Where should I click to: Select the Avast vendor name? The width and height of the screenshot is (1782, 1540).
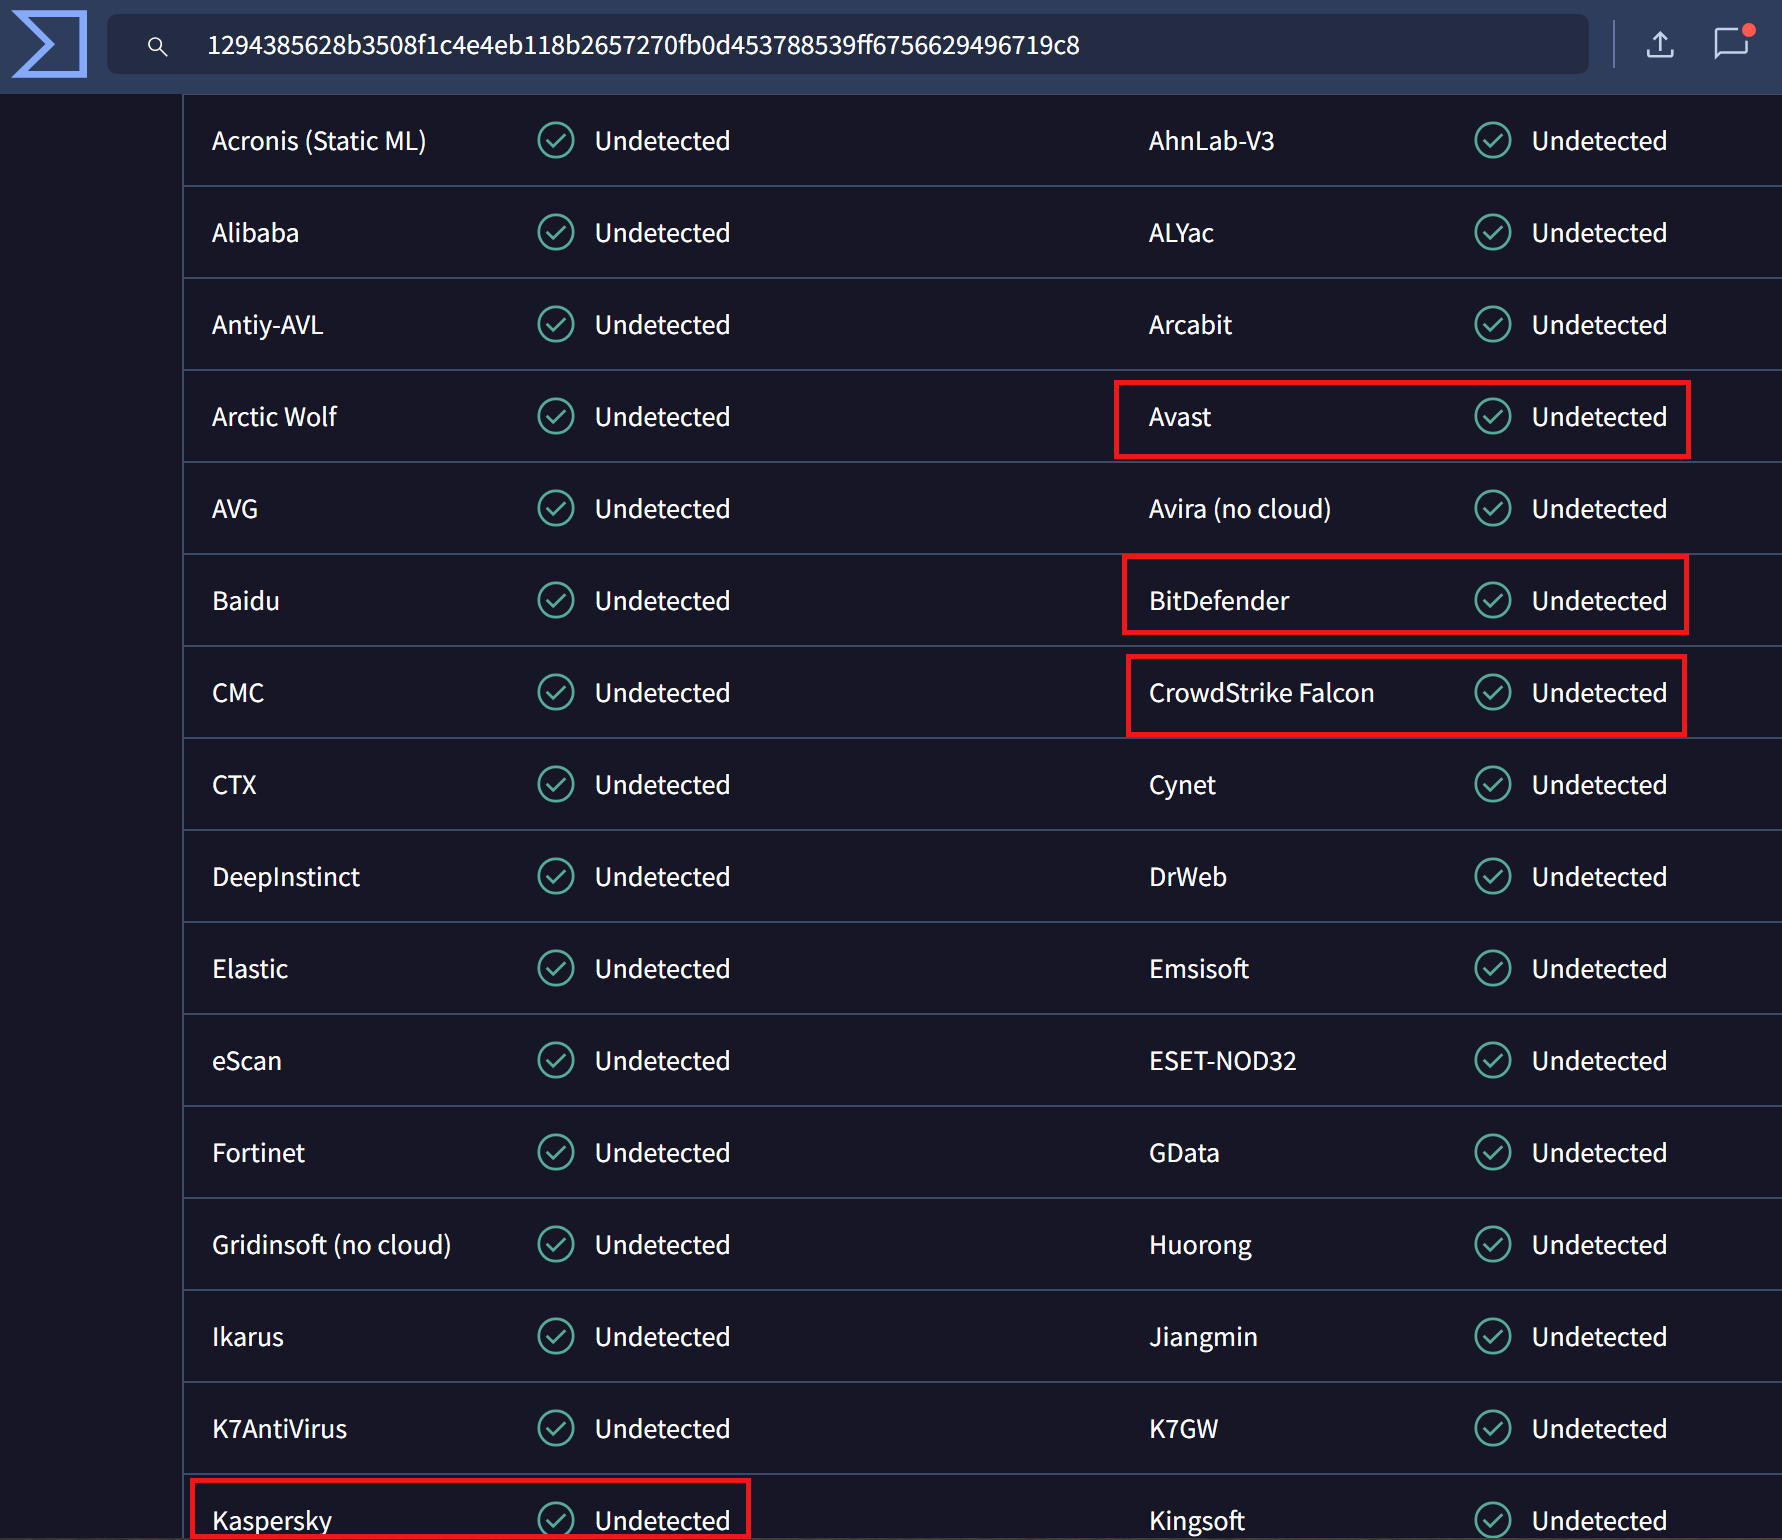(1180, 417)
